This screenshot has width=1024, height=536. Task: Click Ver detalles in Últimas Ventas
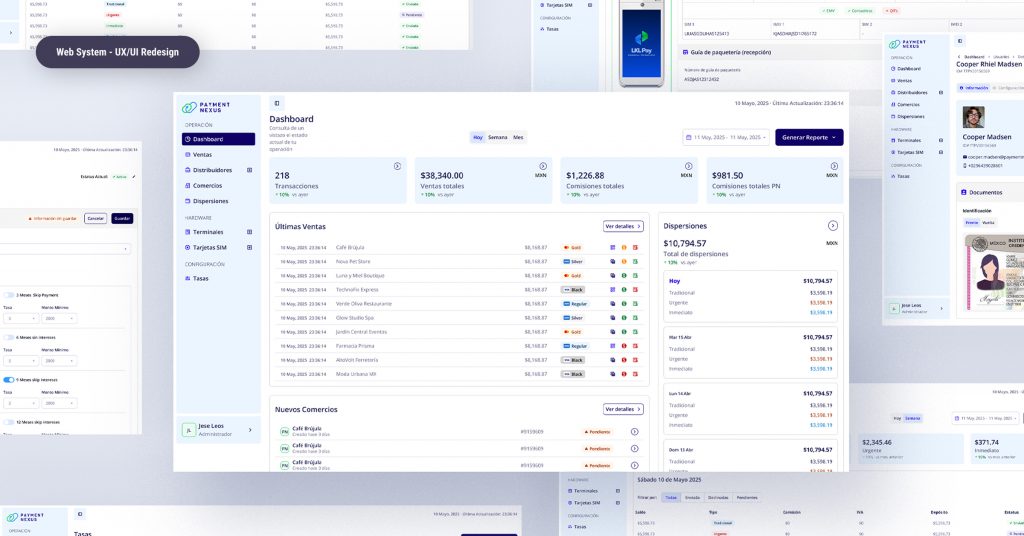623,227
